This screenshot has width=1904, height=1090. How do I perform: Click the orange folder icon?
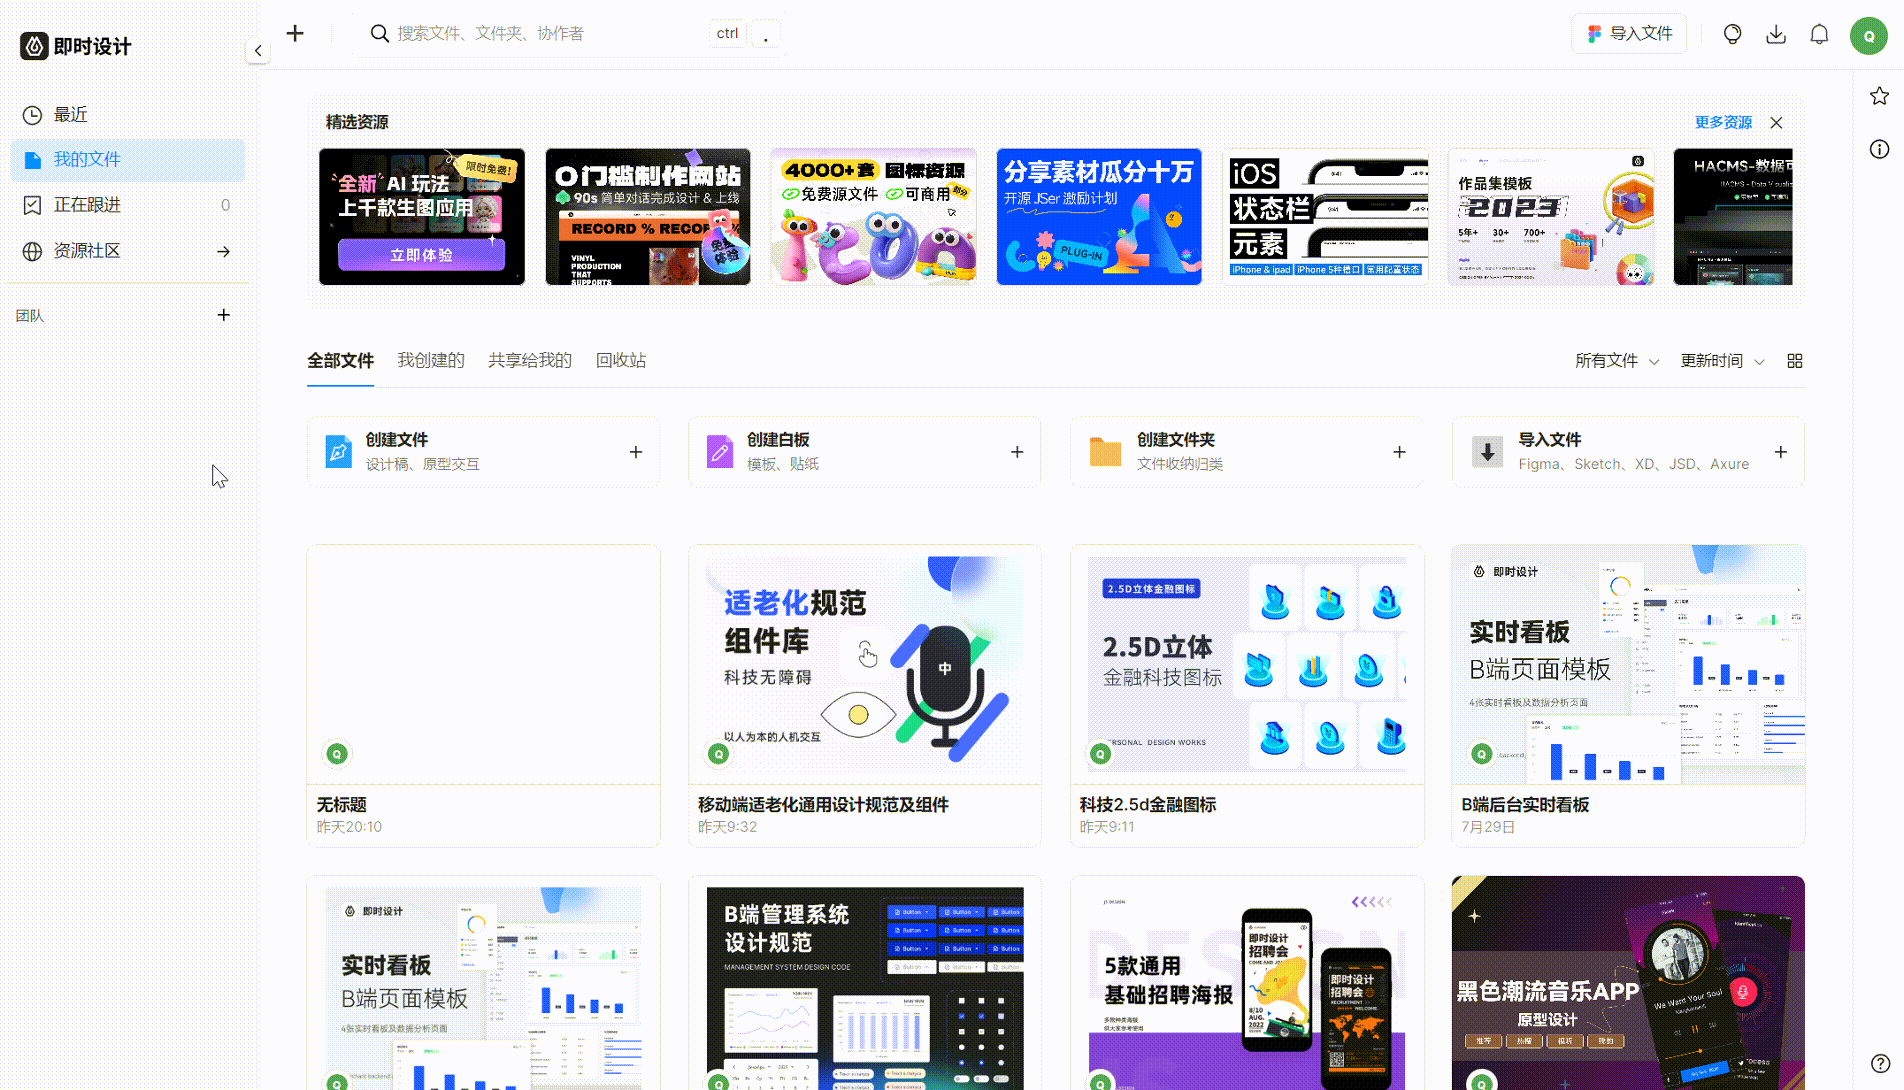[1105, 452]
